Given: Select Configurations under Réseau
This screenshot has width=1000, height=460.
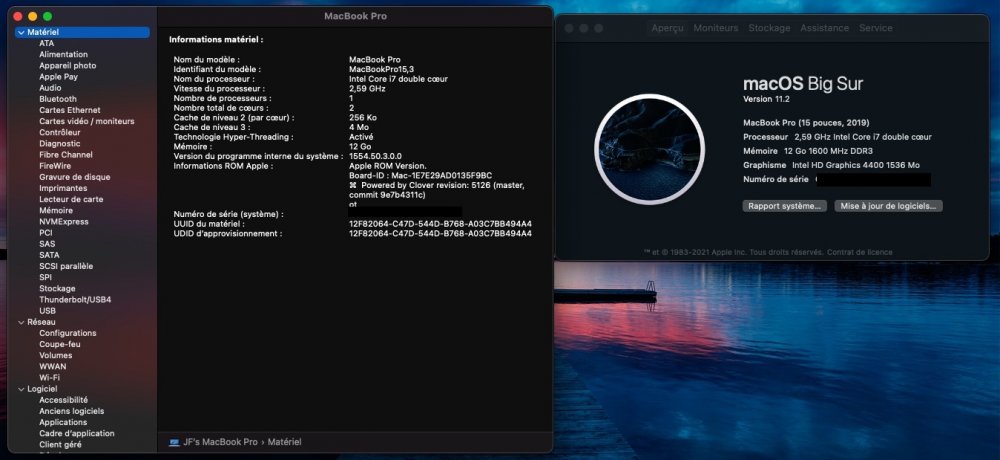Looking at the screenshot, I should point(68,333).
